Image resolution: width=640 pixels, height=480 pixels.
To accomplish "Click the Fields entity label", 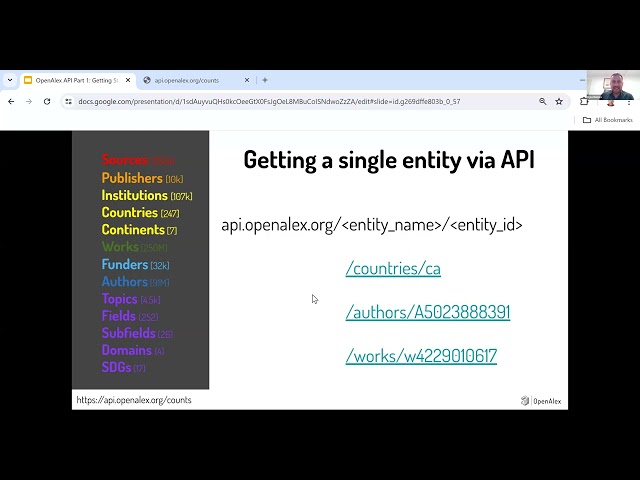I will pos(119,316).
